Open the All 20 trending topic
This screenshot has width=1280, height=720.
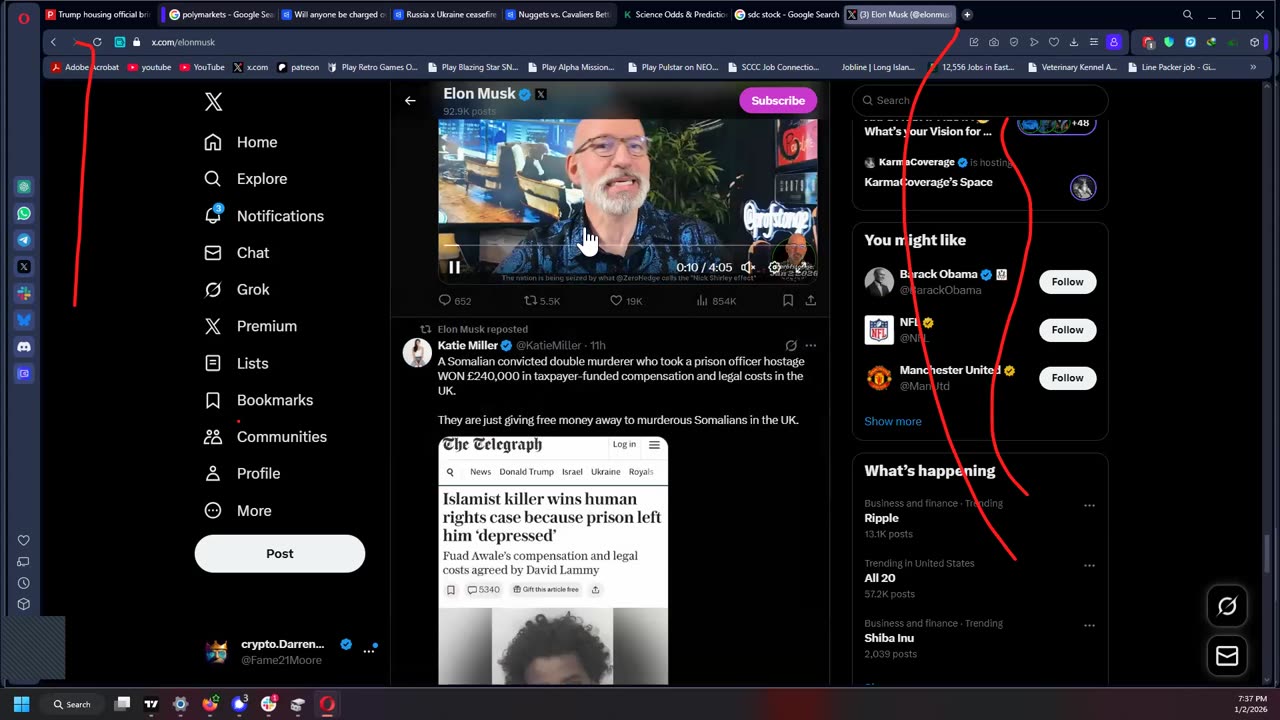(880, 578)
